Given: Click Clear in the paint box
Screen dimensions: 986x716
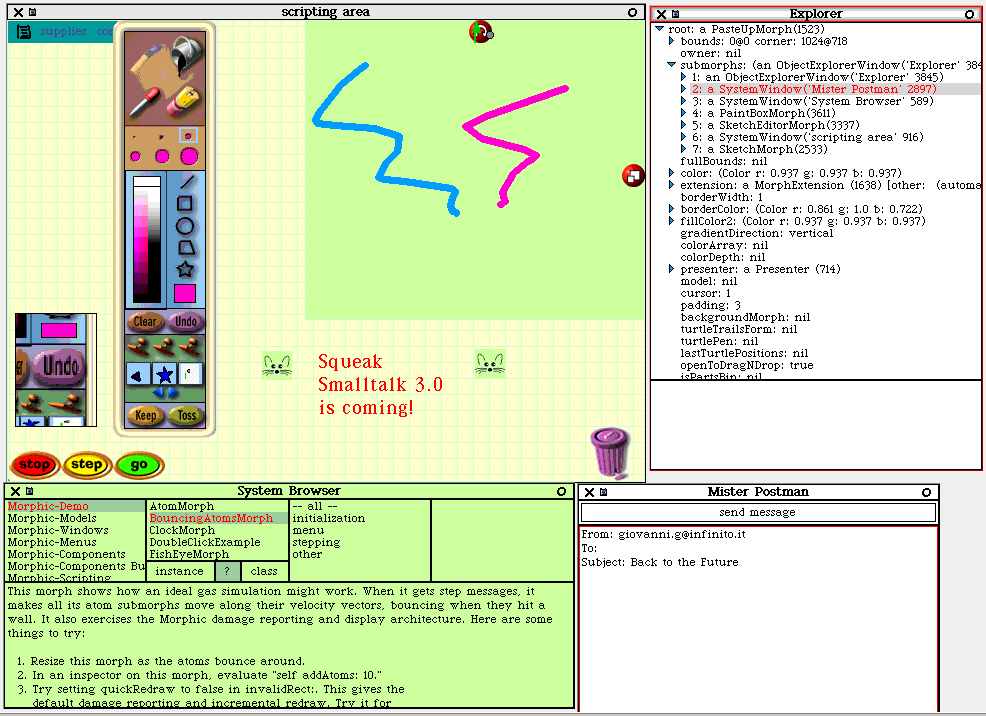Looking at the screenshot, I should pos(145,321).
